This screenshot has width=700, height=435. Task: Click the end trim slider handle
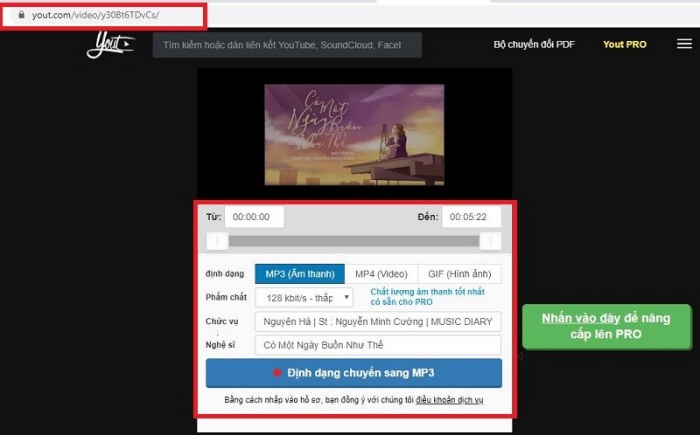tap(490, 240)
